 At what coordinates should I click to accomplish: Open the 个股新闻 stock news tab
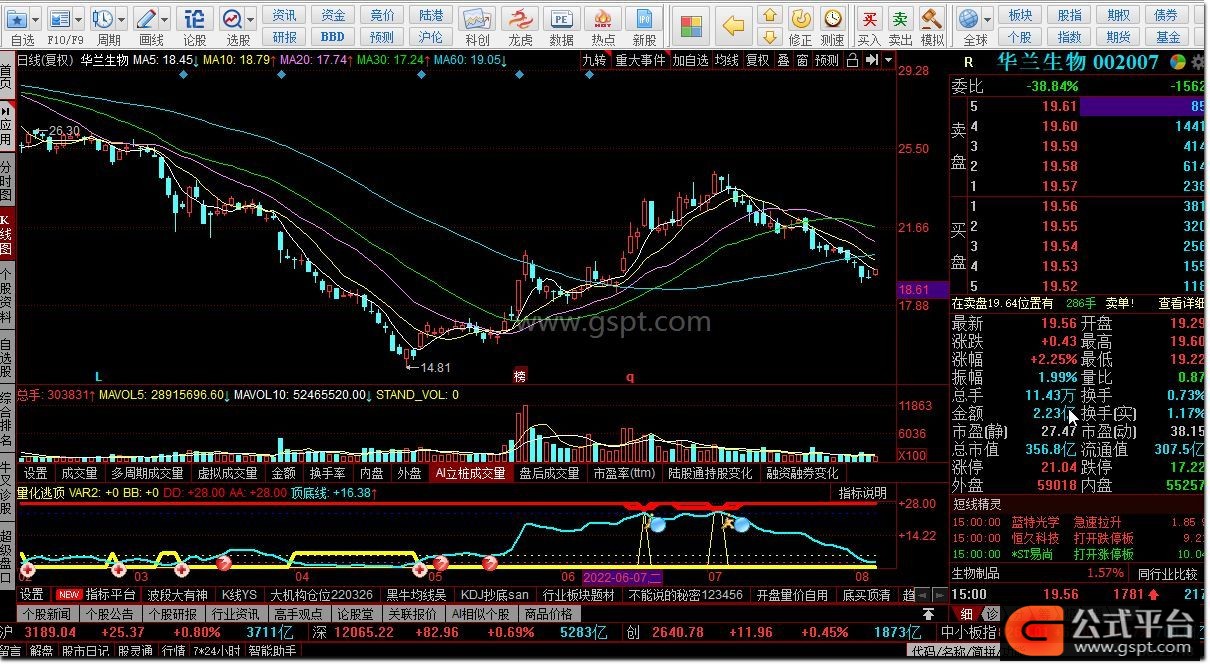click(46, 614)
